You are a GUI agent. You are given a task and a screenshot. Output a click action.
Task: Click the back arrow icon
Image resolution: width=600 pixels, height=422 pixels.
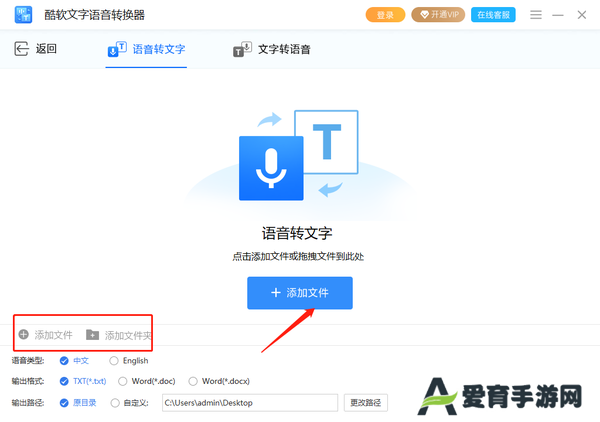[21, 49]
